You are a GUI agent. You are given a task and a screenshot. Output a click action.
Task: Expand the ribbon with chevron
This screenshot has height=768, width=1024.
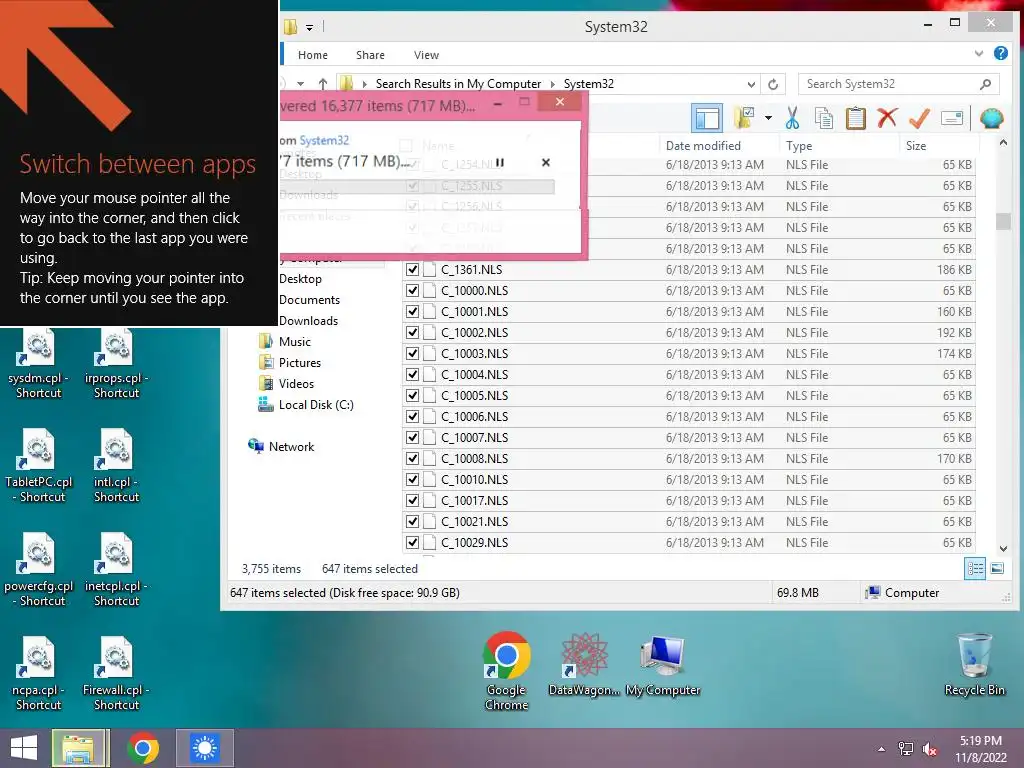pos(978,54)
